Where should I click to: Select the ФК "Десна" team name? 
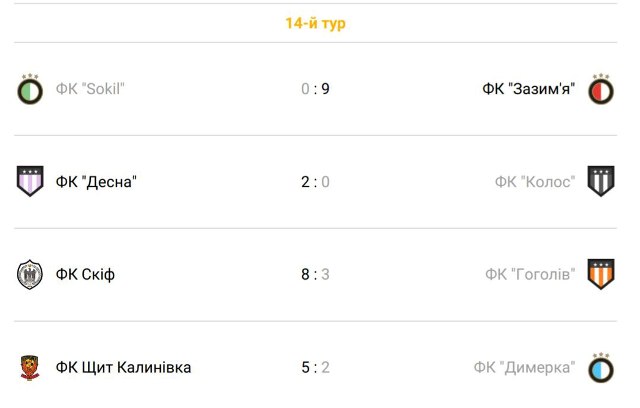(96, 182)
